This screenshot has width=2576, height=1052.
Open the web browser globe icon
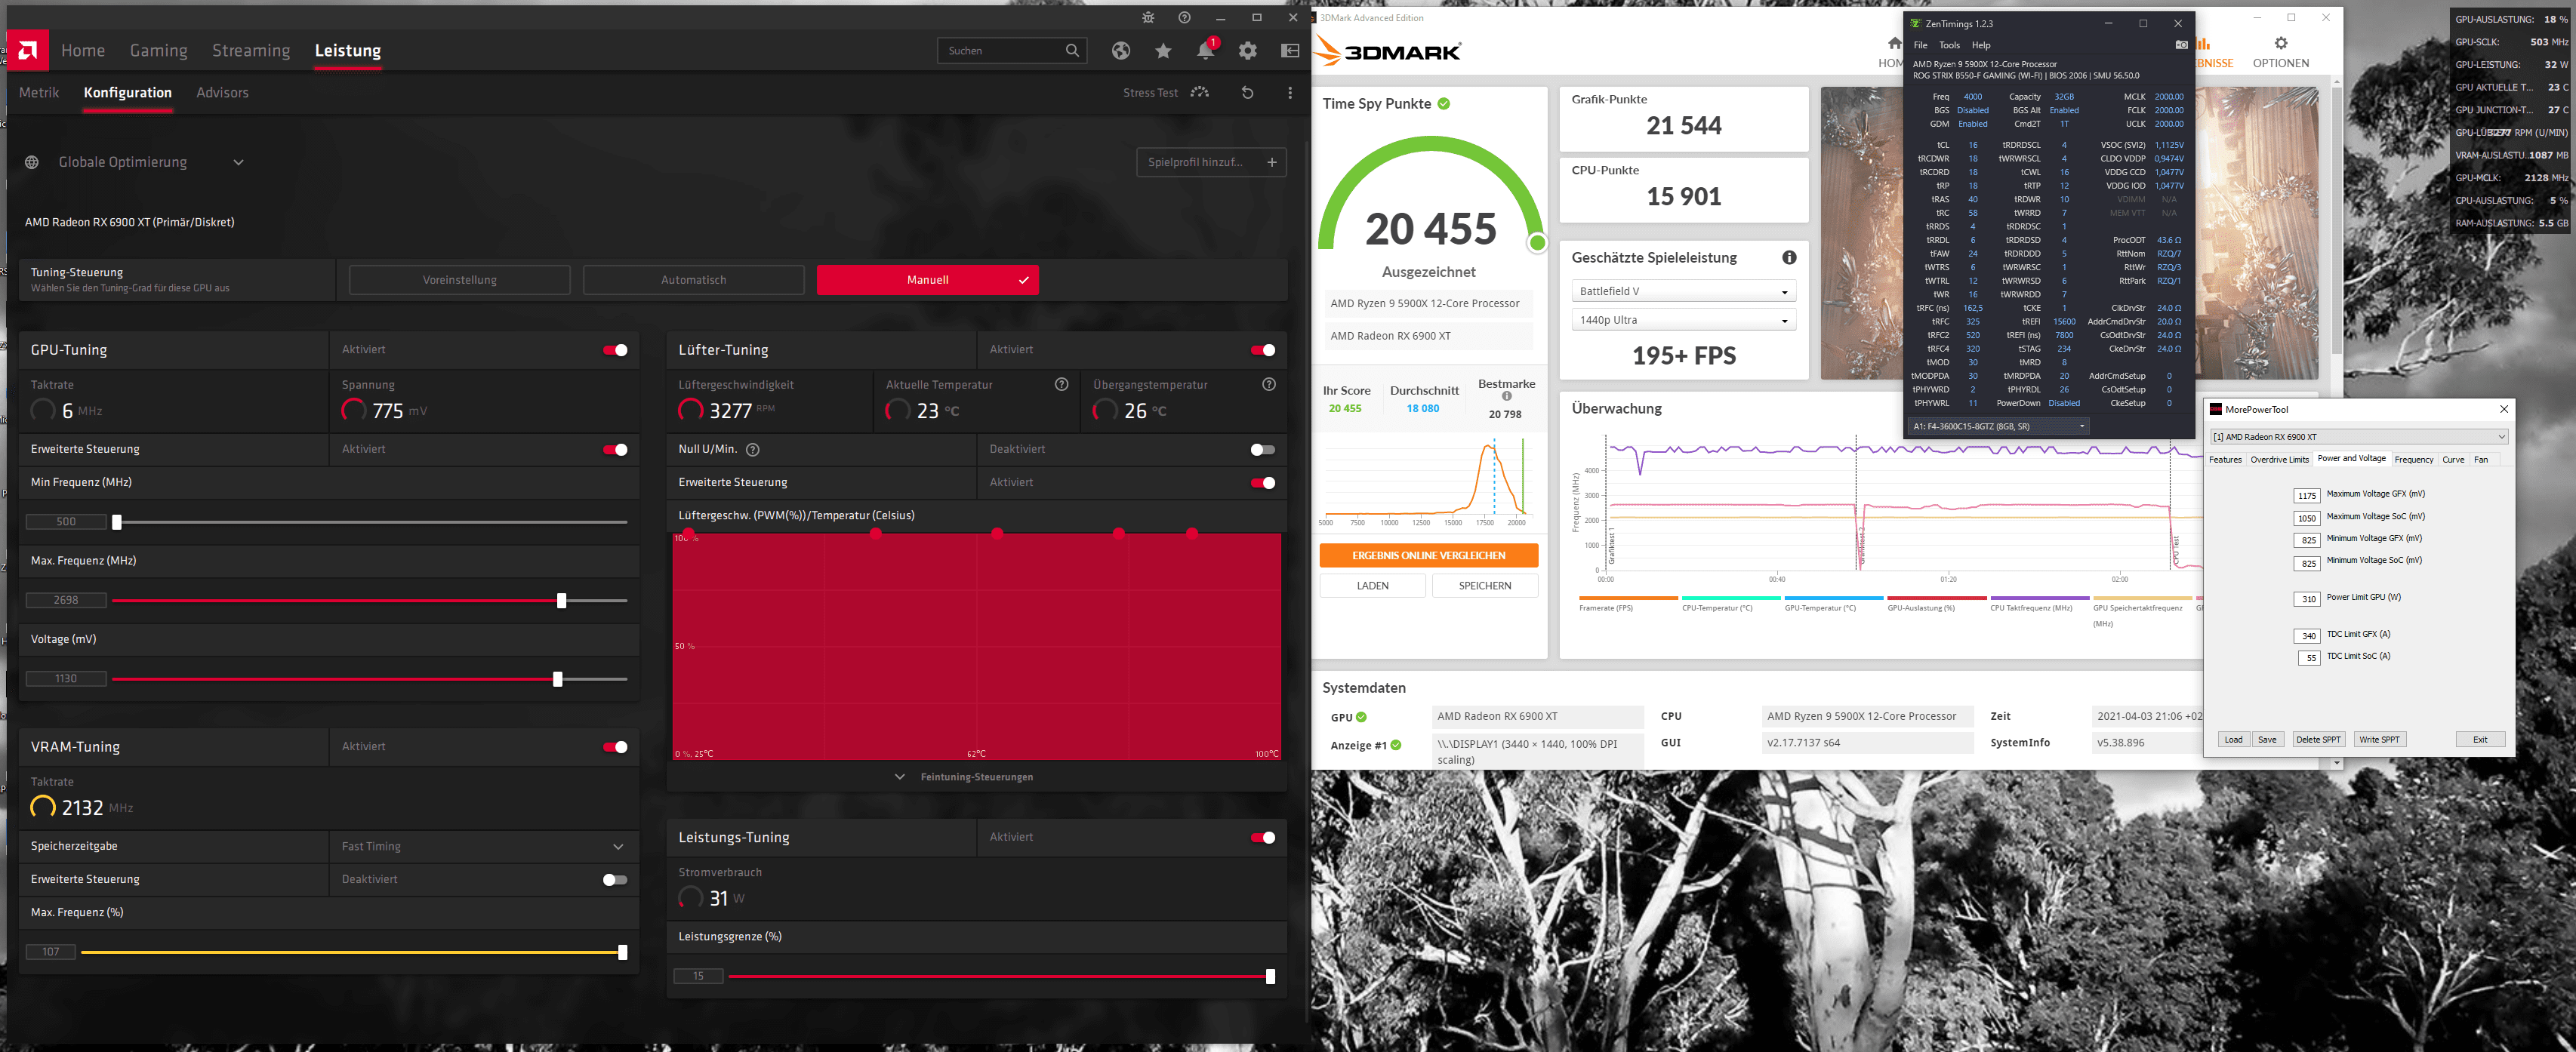click(x=1121, y=50)
